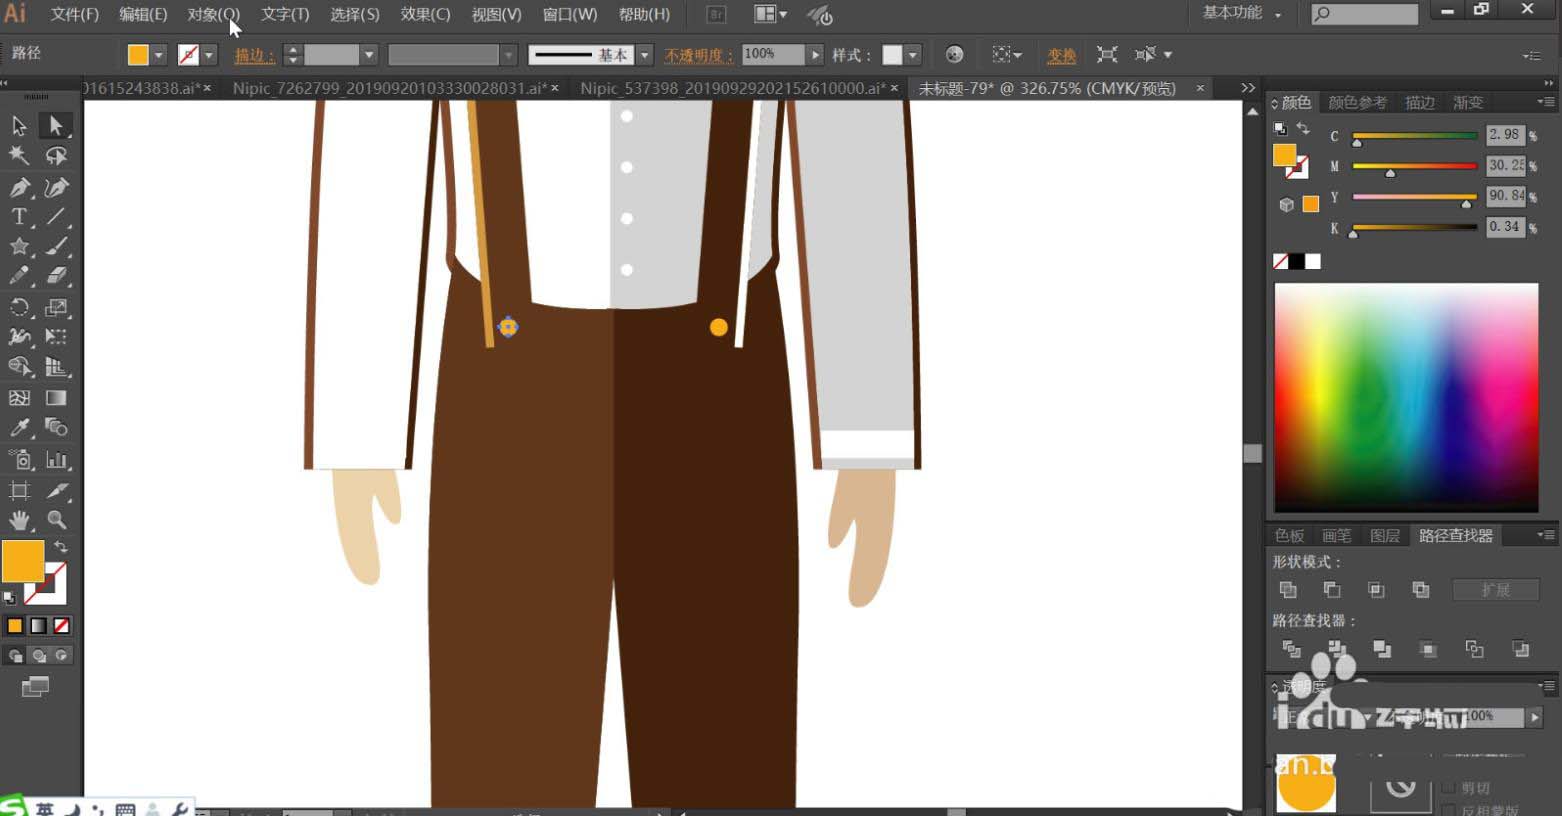Switch to the 图层 layers tab
The height and width of the screenshot is (816, 1562).
coord(1384,536)
